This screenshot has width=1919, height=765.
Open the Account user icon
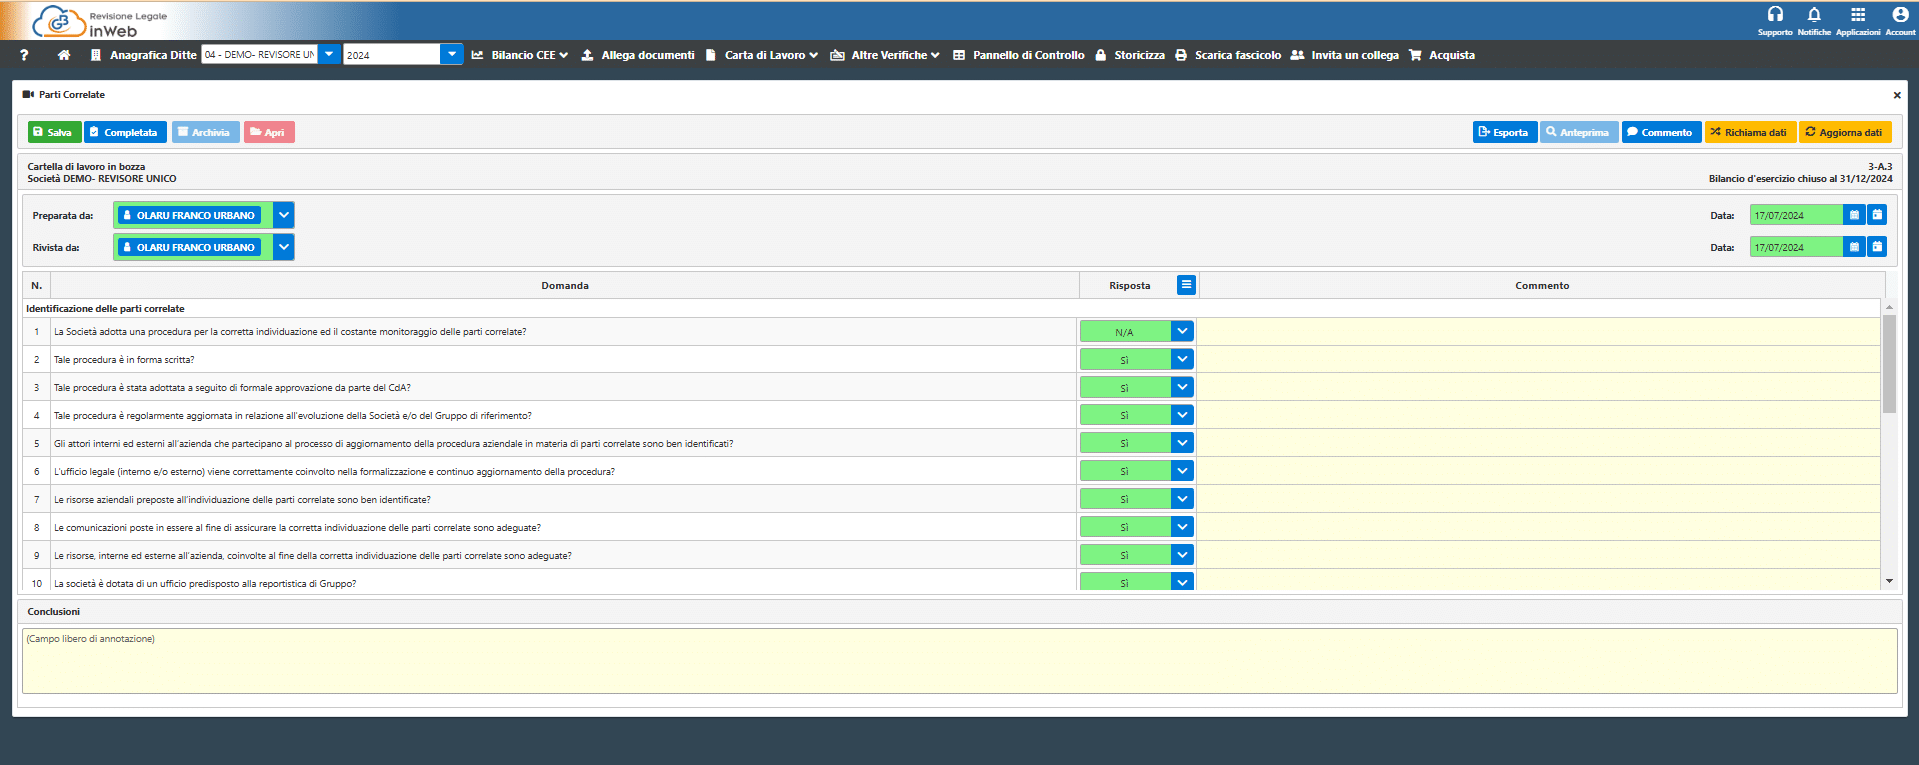coord(1900,15)
